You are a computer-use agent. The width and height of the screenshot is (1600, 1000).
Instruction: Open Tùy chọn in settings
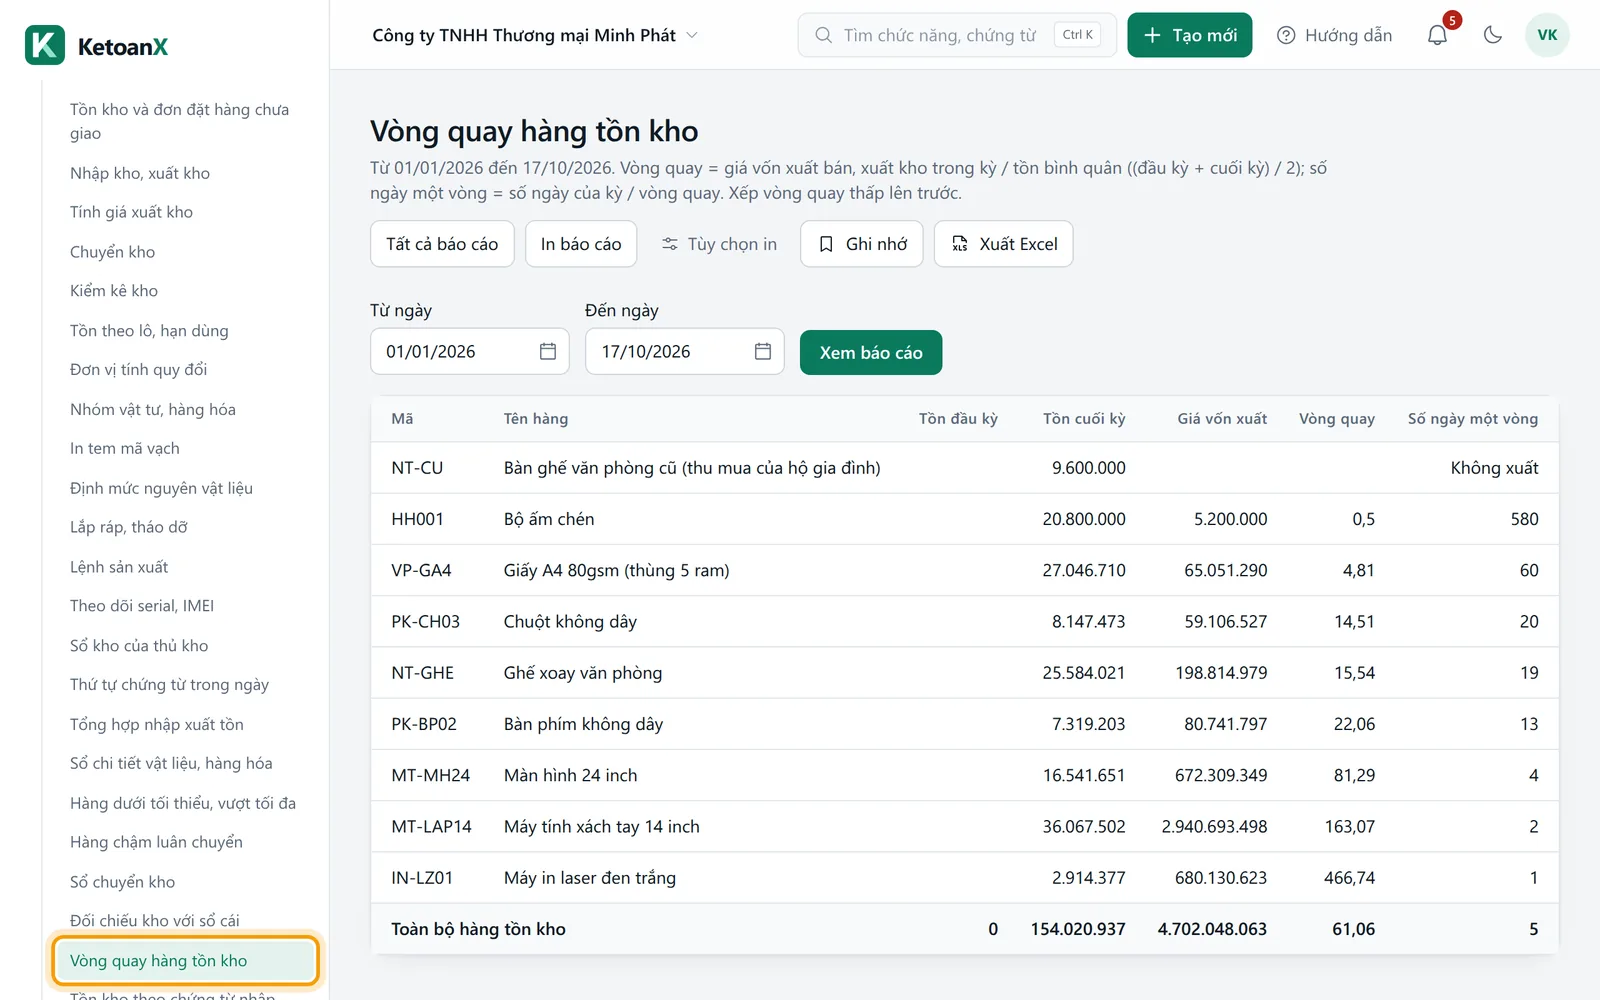719,244
